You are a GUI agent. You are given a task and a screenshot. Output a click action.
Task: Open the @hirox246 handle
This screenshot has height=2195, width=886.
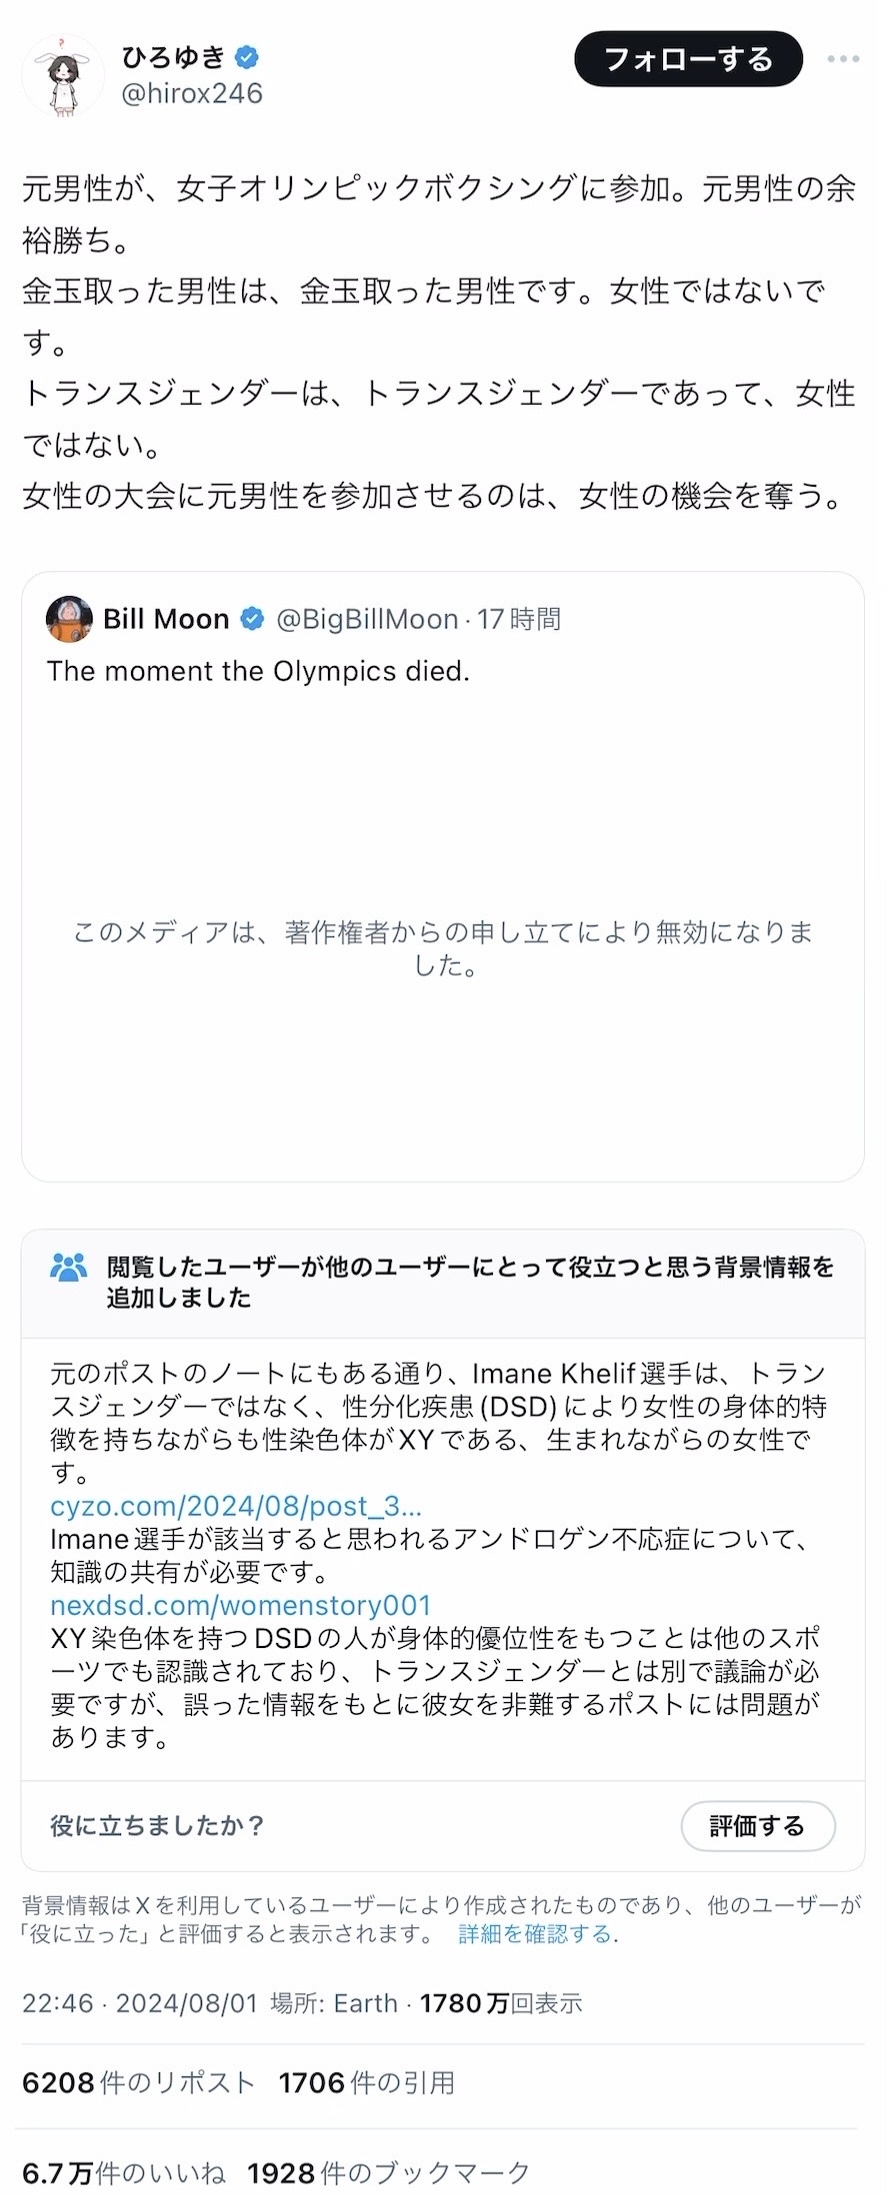(192, 93)
